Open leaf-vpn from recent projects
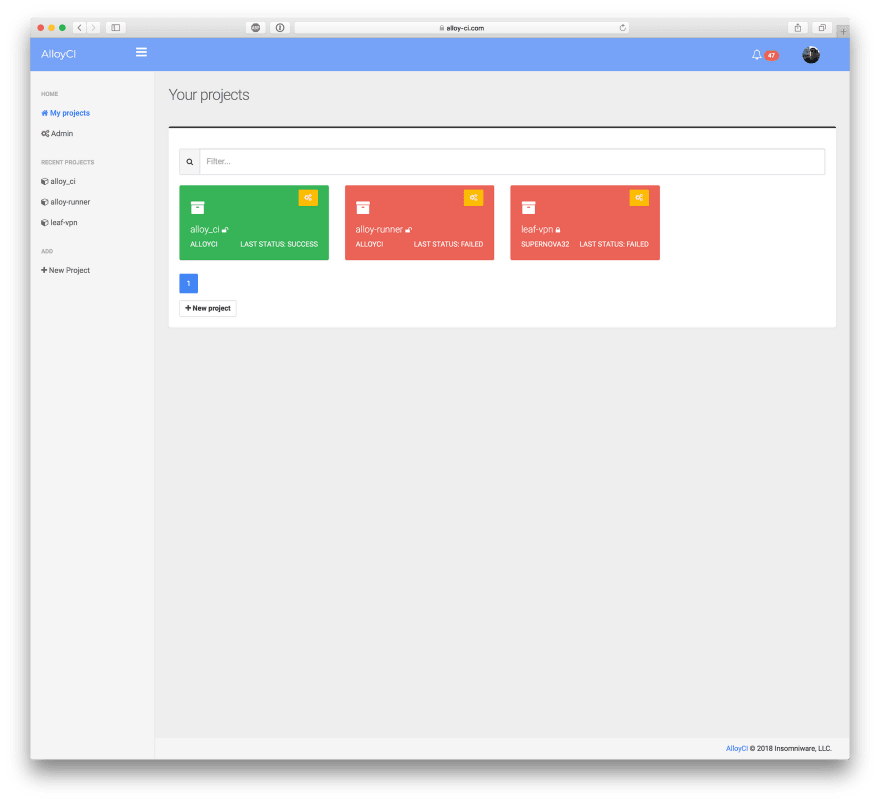Screen dimensions: 880x803 click(x=59, y=223)
